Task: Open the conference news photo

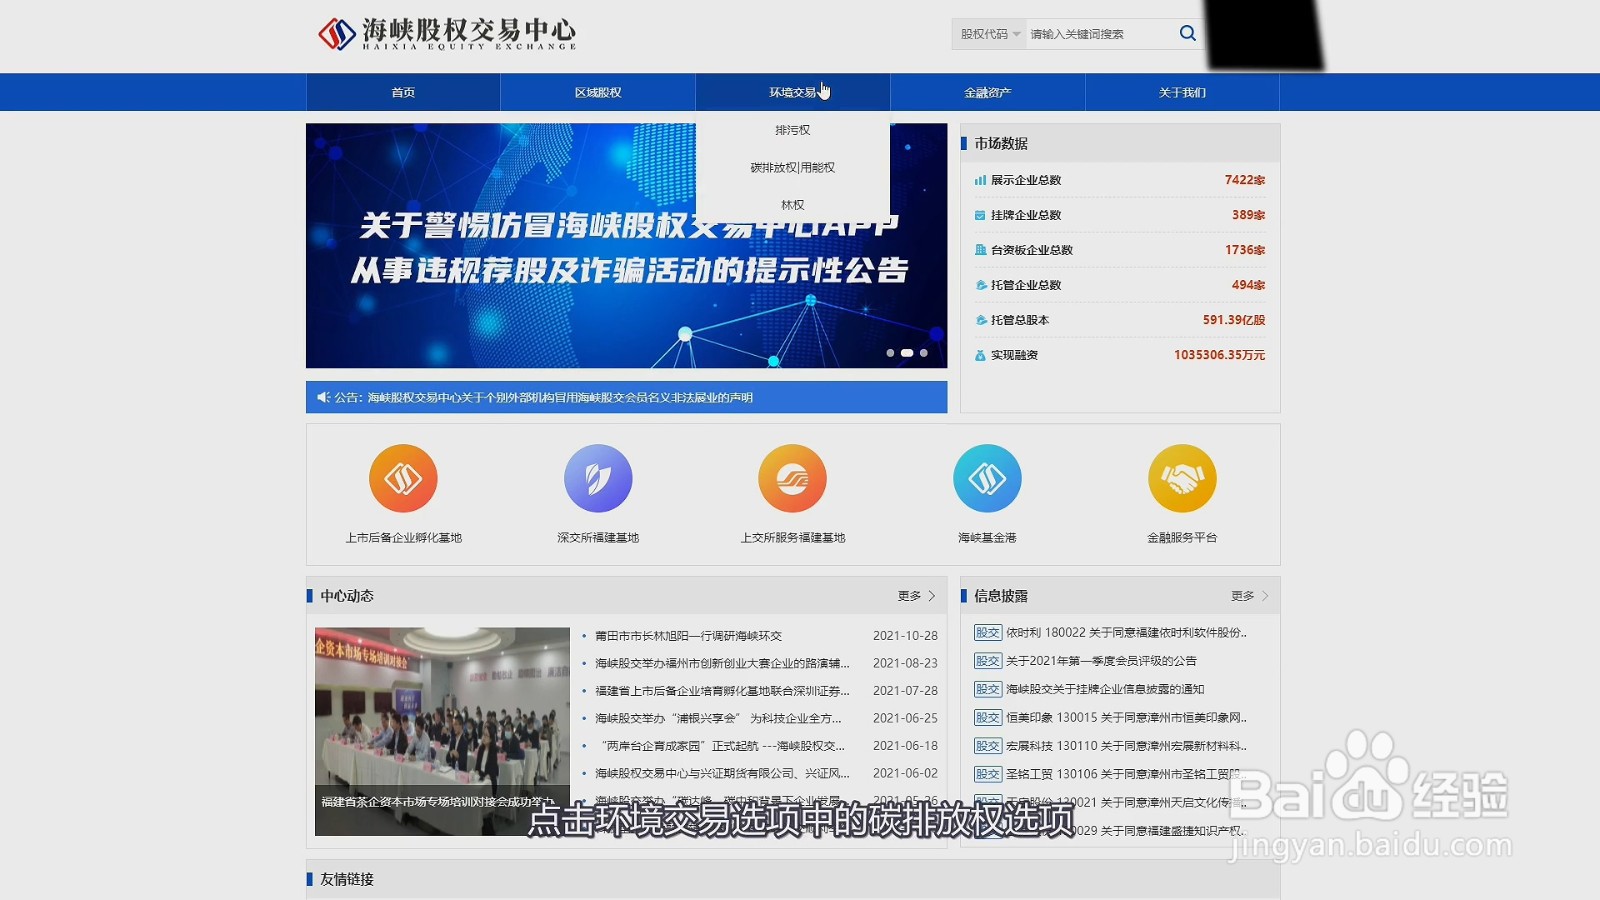Action: 442,731
